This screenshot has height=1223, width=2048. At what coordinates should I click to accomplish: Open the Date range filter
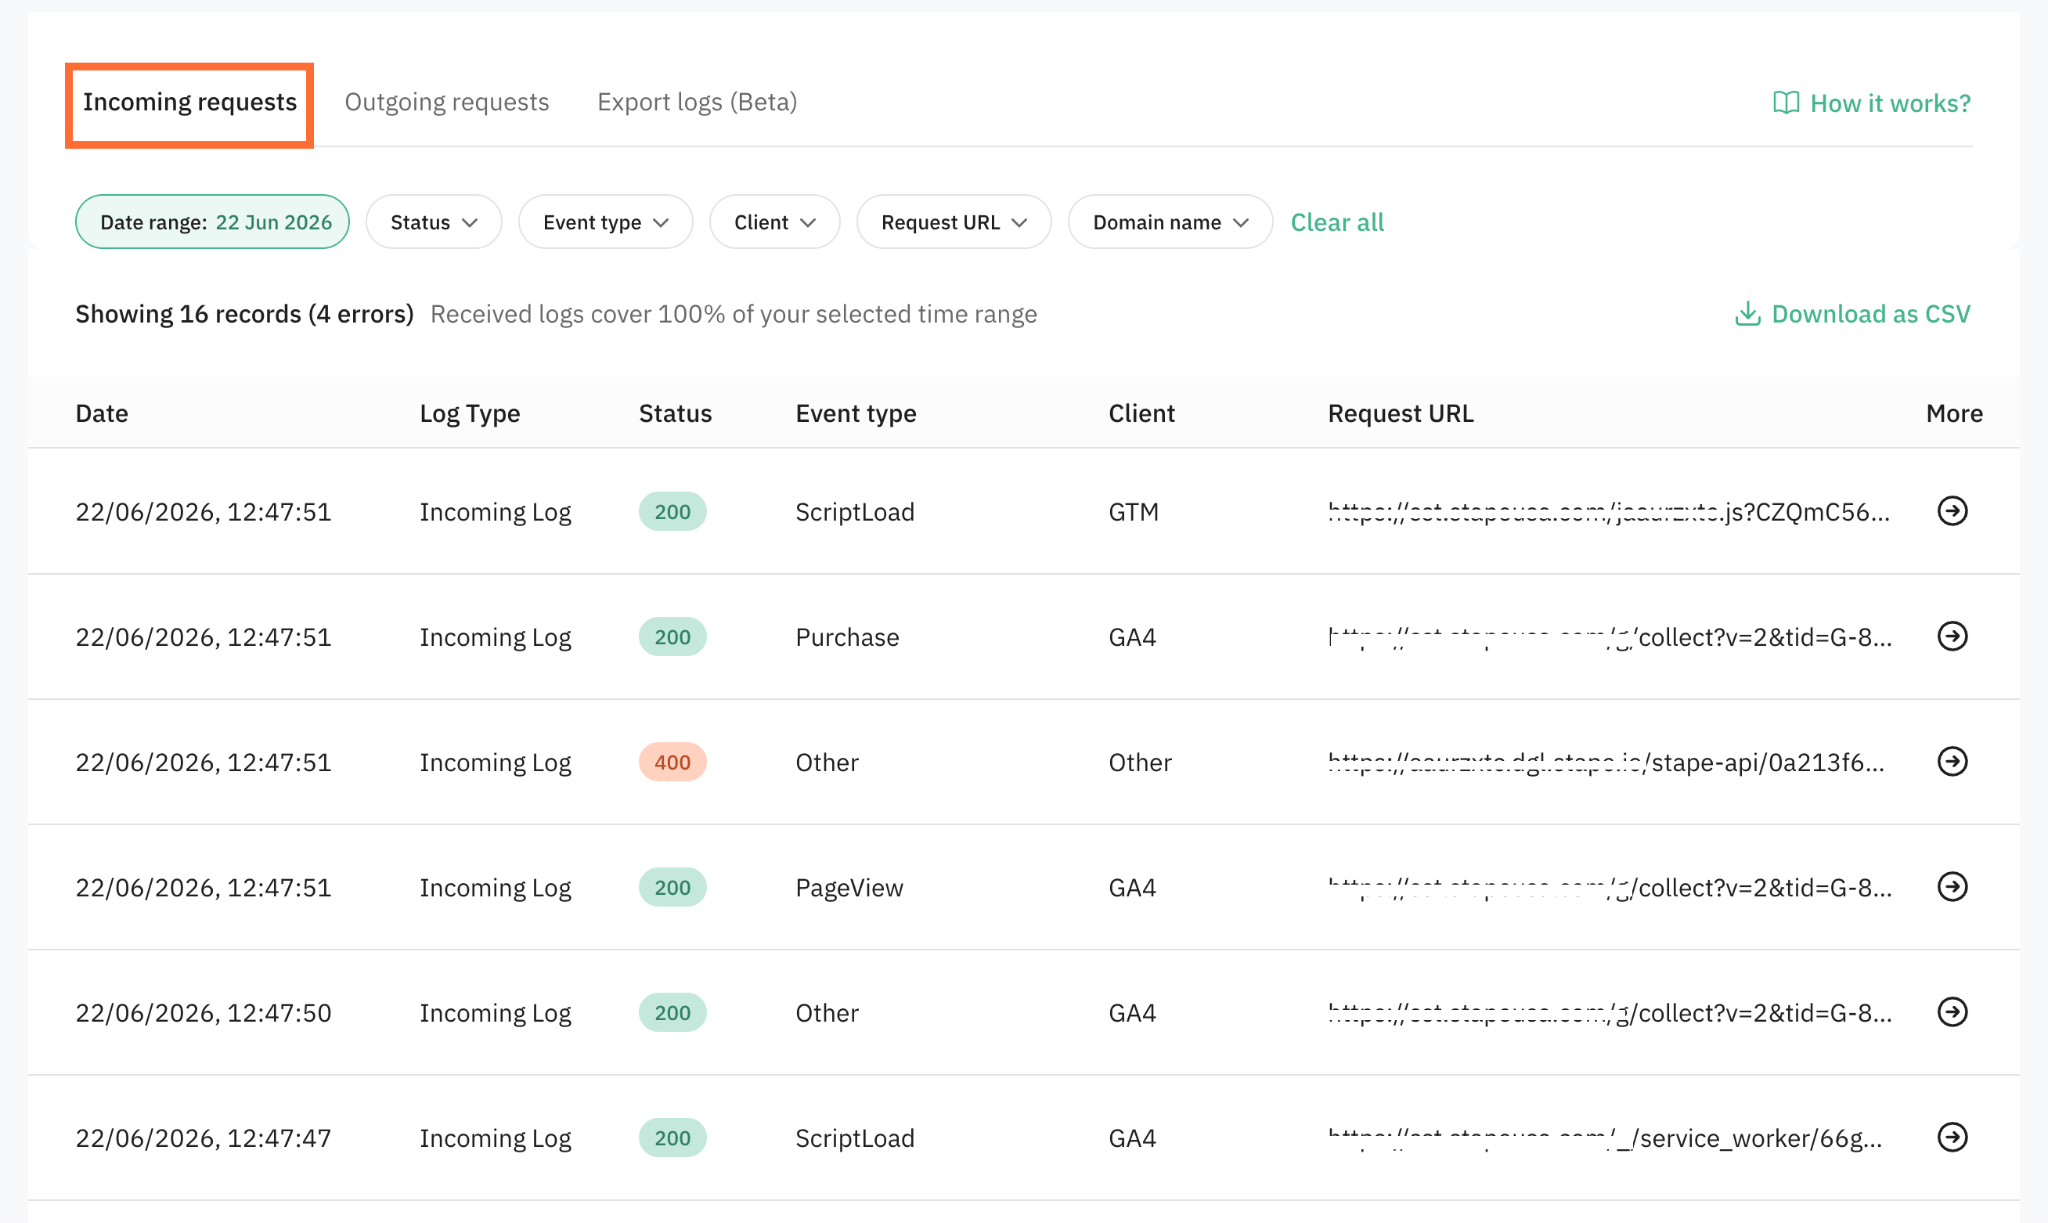point(212,222)
